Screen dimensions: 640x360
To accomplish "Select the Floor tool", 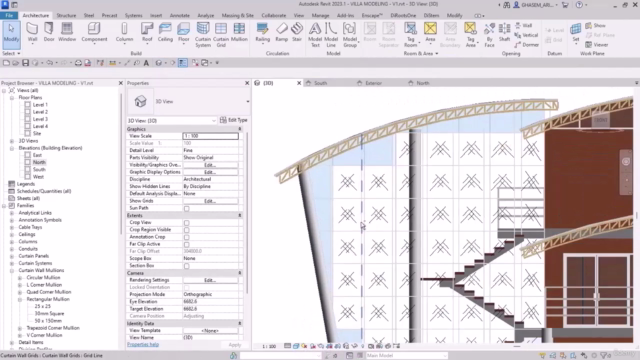I will (184, 33).
